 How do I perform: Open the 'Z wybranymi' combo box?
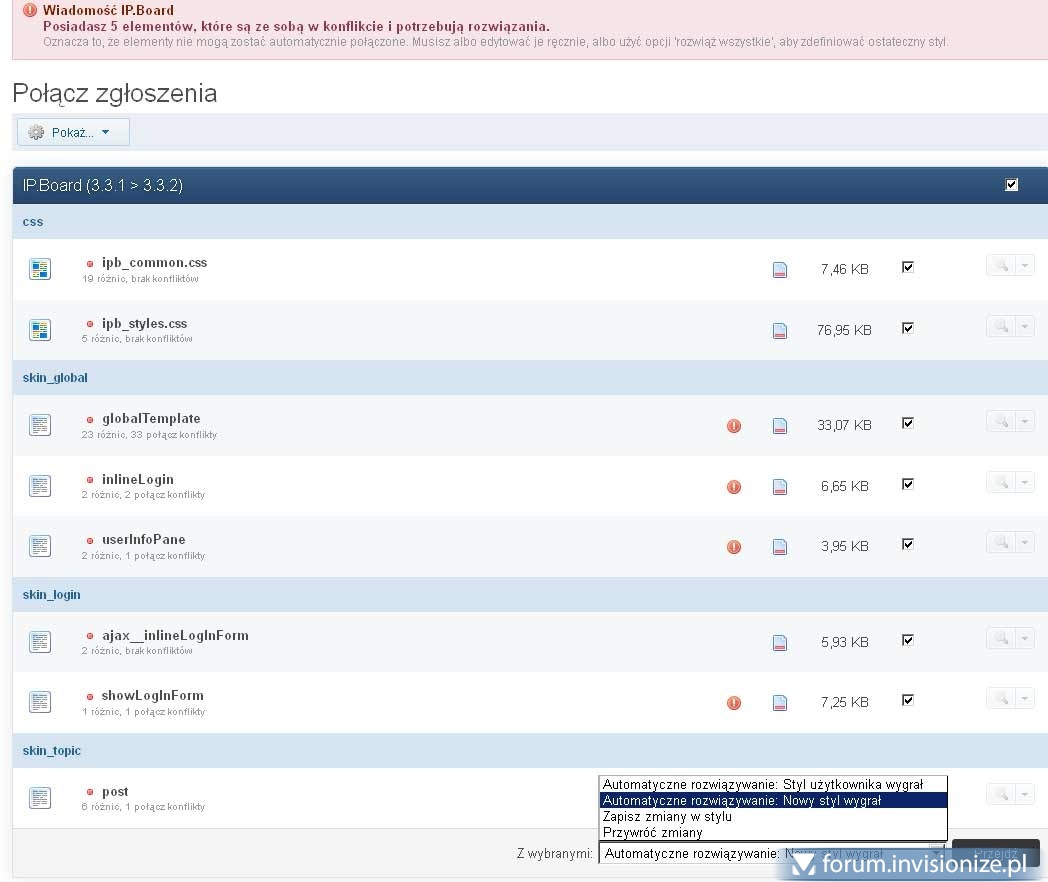tap(770, 854)
